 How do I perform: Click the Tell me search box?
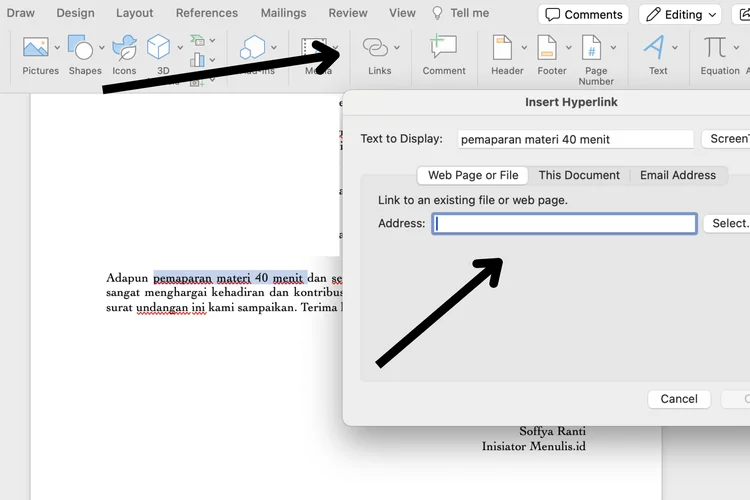(461, 13)
